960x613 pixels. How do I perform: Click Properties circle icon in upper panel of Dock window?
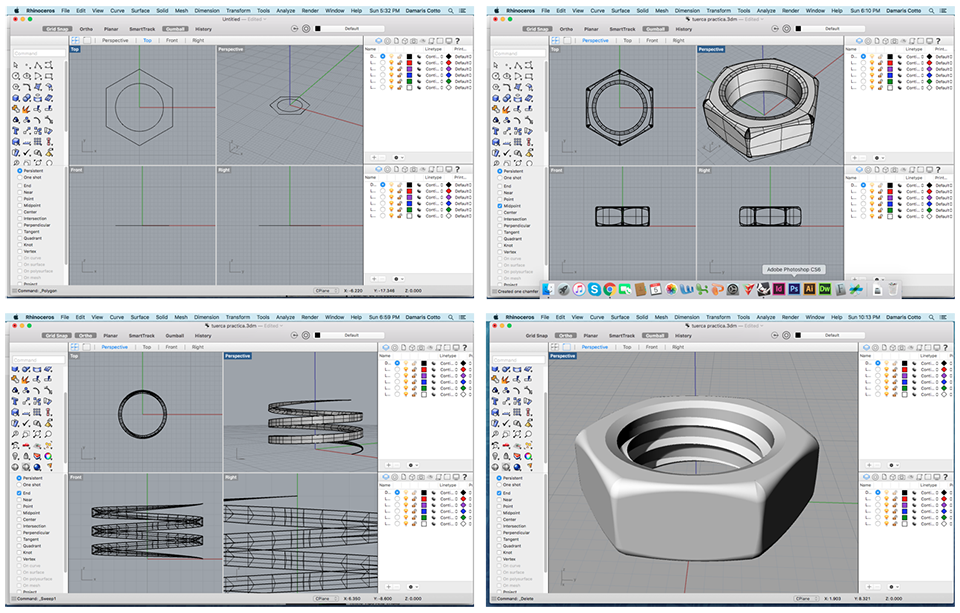pos(868,40)
